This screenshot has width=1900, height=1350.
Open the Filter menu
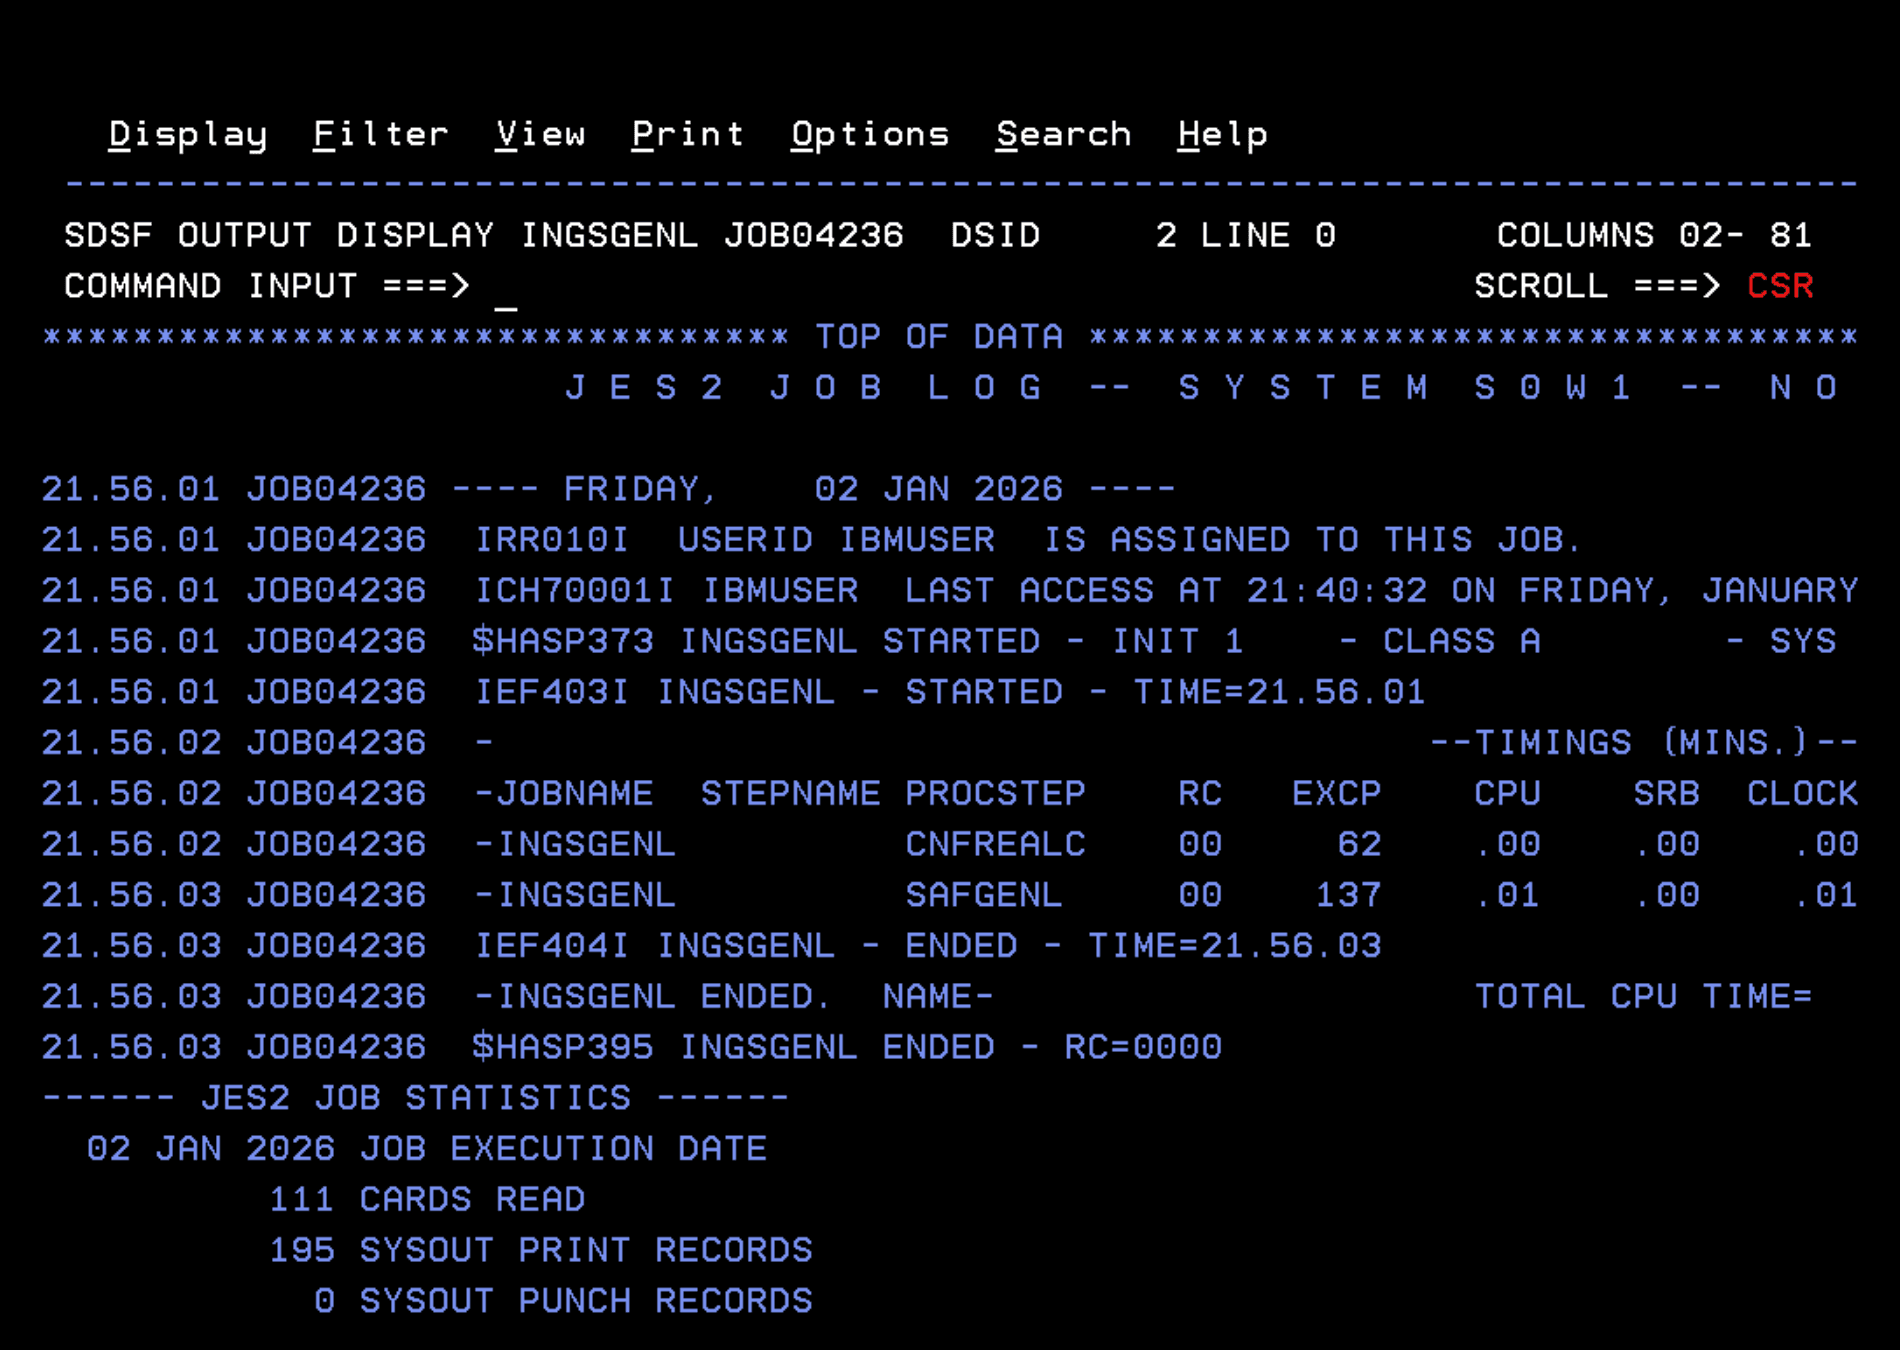(x=381, y=135)
